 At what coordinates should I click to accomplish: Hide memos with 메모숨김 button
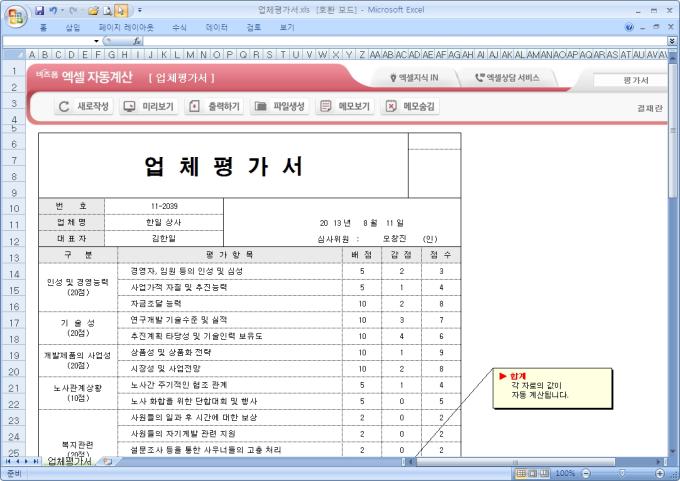(410, 106)
